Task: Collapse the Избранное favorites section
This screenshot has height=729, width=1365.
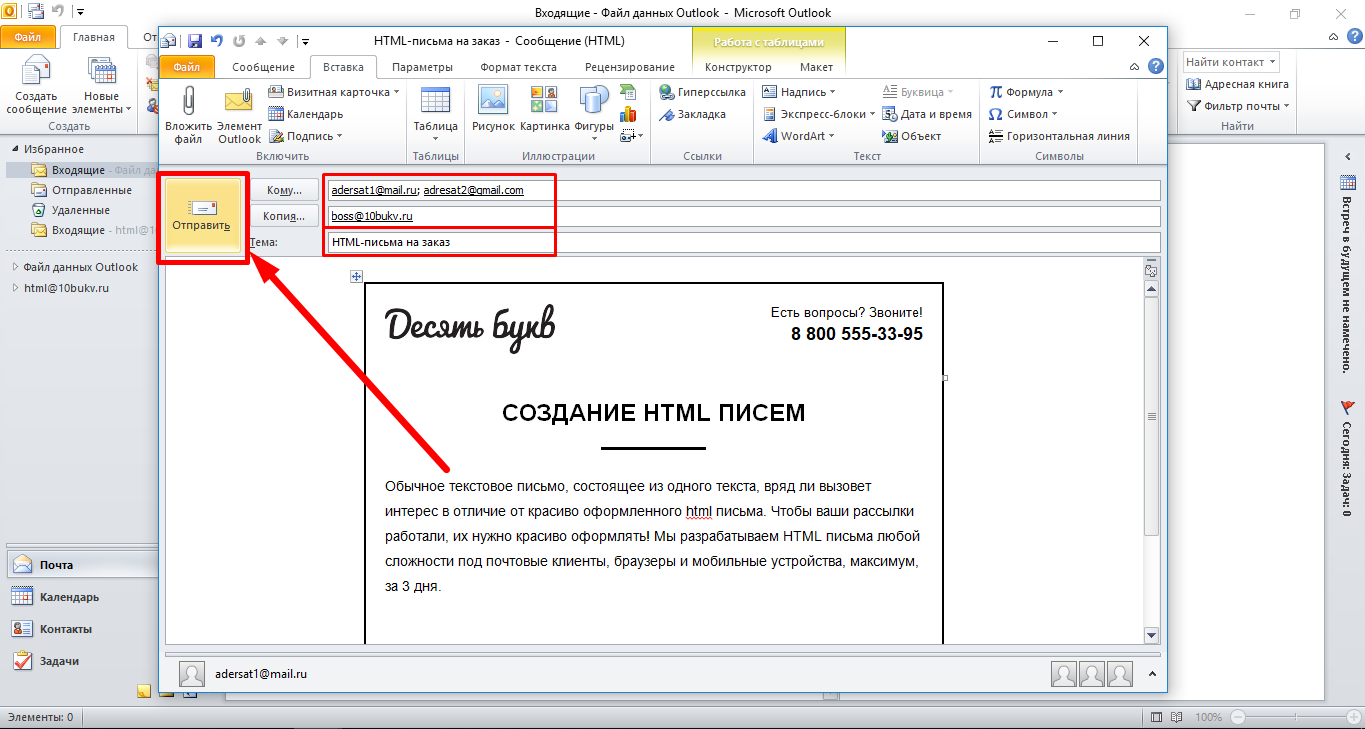Action: tap(15, 149)
